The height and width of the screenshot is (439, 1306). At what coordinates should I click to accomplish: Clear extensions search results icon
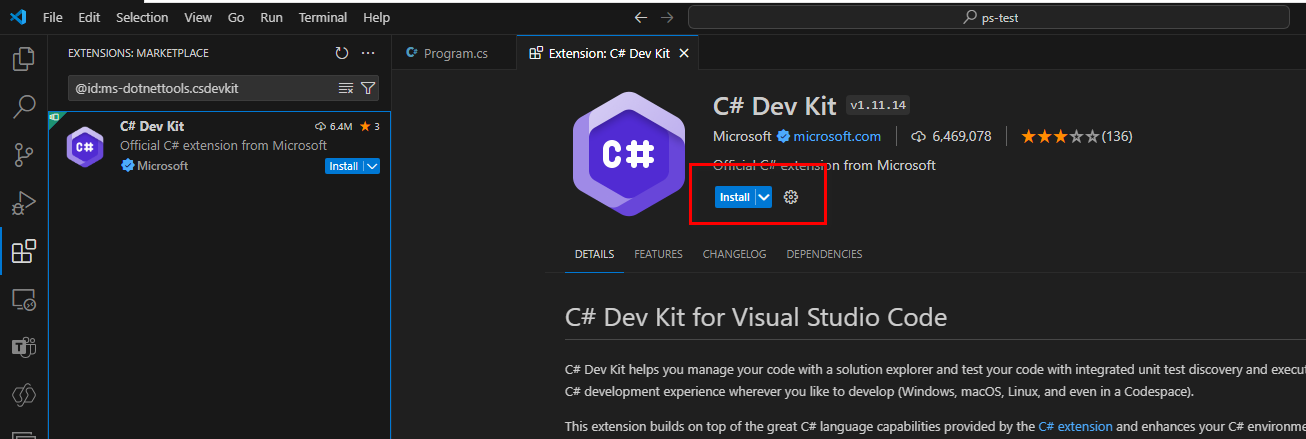point(346,88)
